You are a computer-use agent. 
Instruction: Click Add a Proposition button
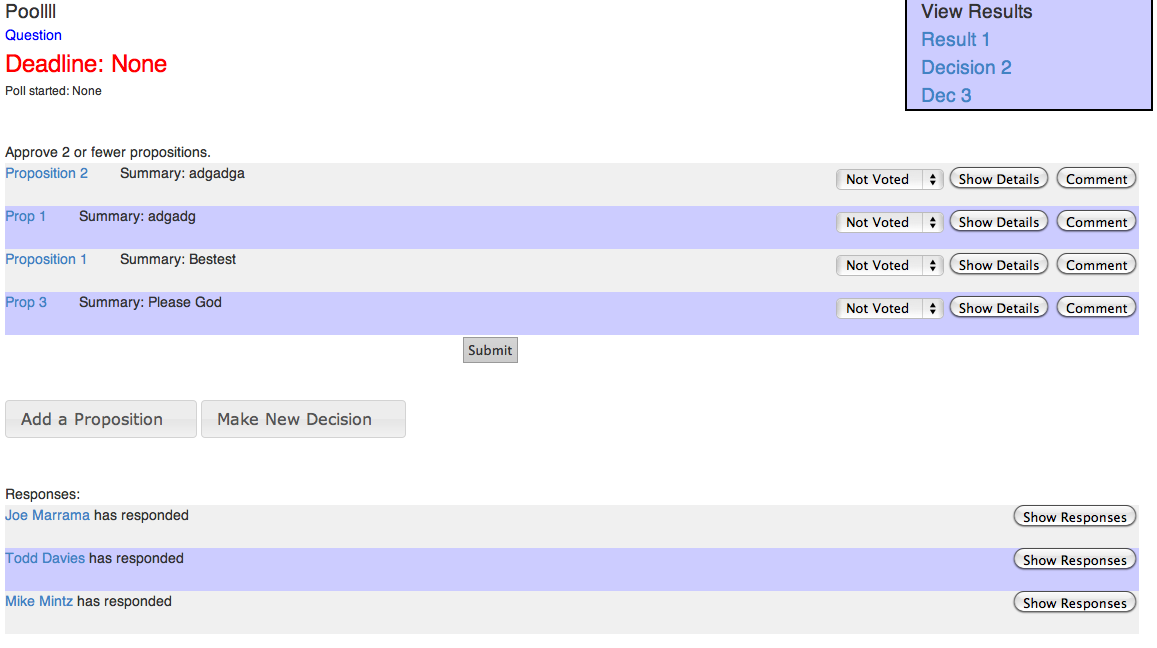pos(100,420)
